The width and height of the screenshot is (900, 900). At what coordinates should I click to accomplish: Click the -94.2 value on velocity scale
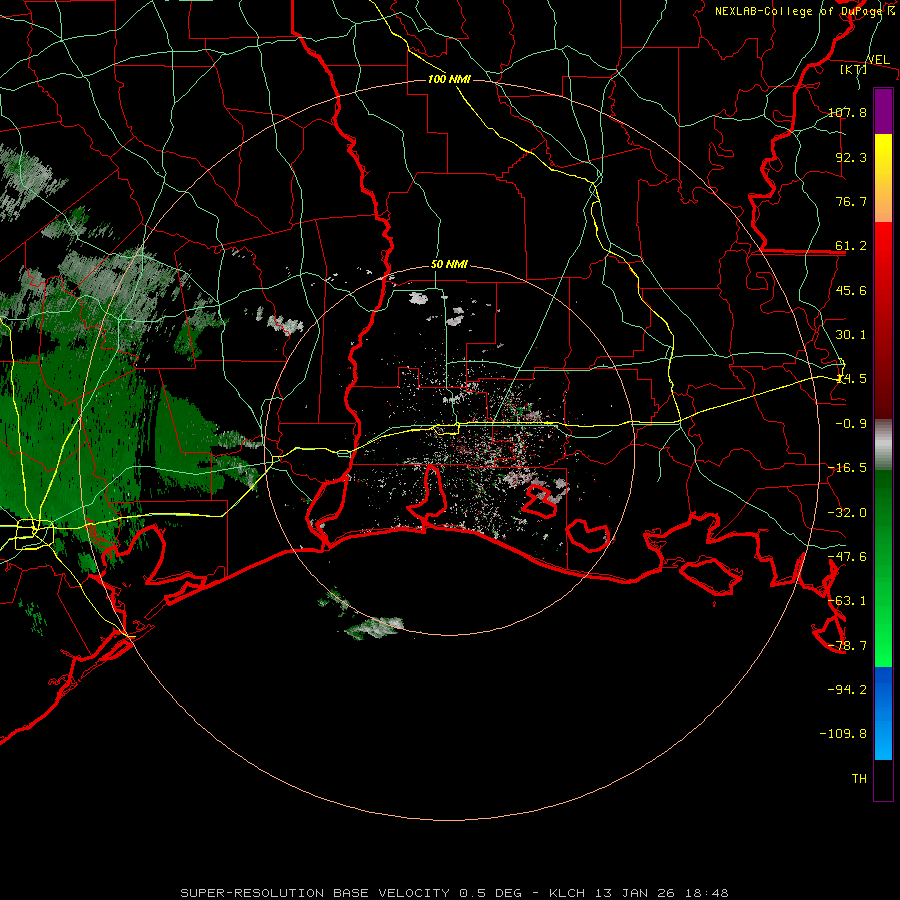pyautogui.click(x=847, y=689)
